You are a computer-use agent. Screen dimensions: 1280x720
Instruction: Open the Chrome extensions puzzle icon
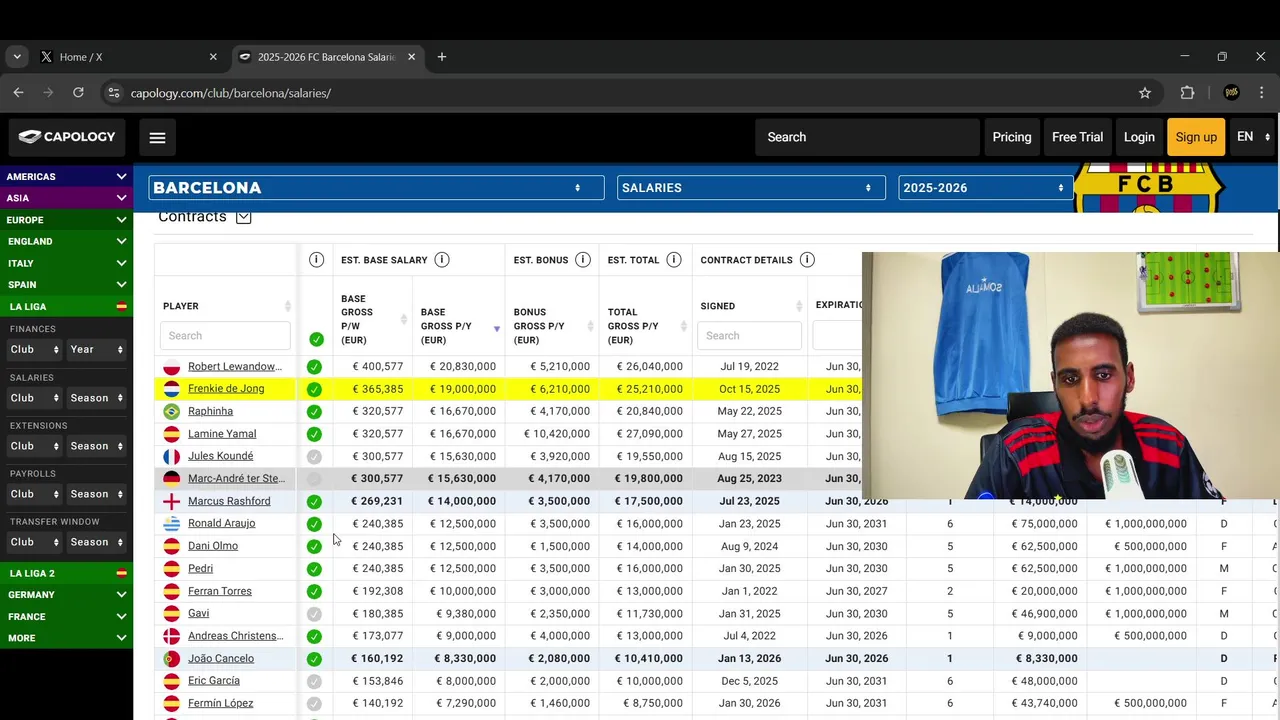tap(1187, 93)
